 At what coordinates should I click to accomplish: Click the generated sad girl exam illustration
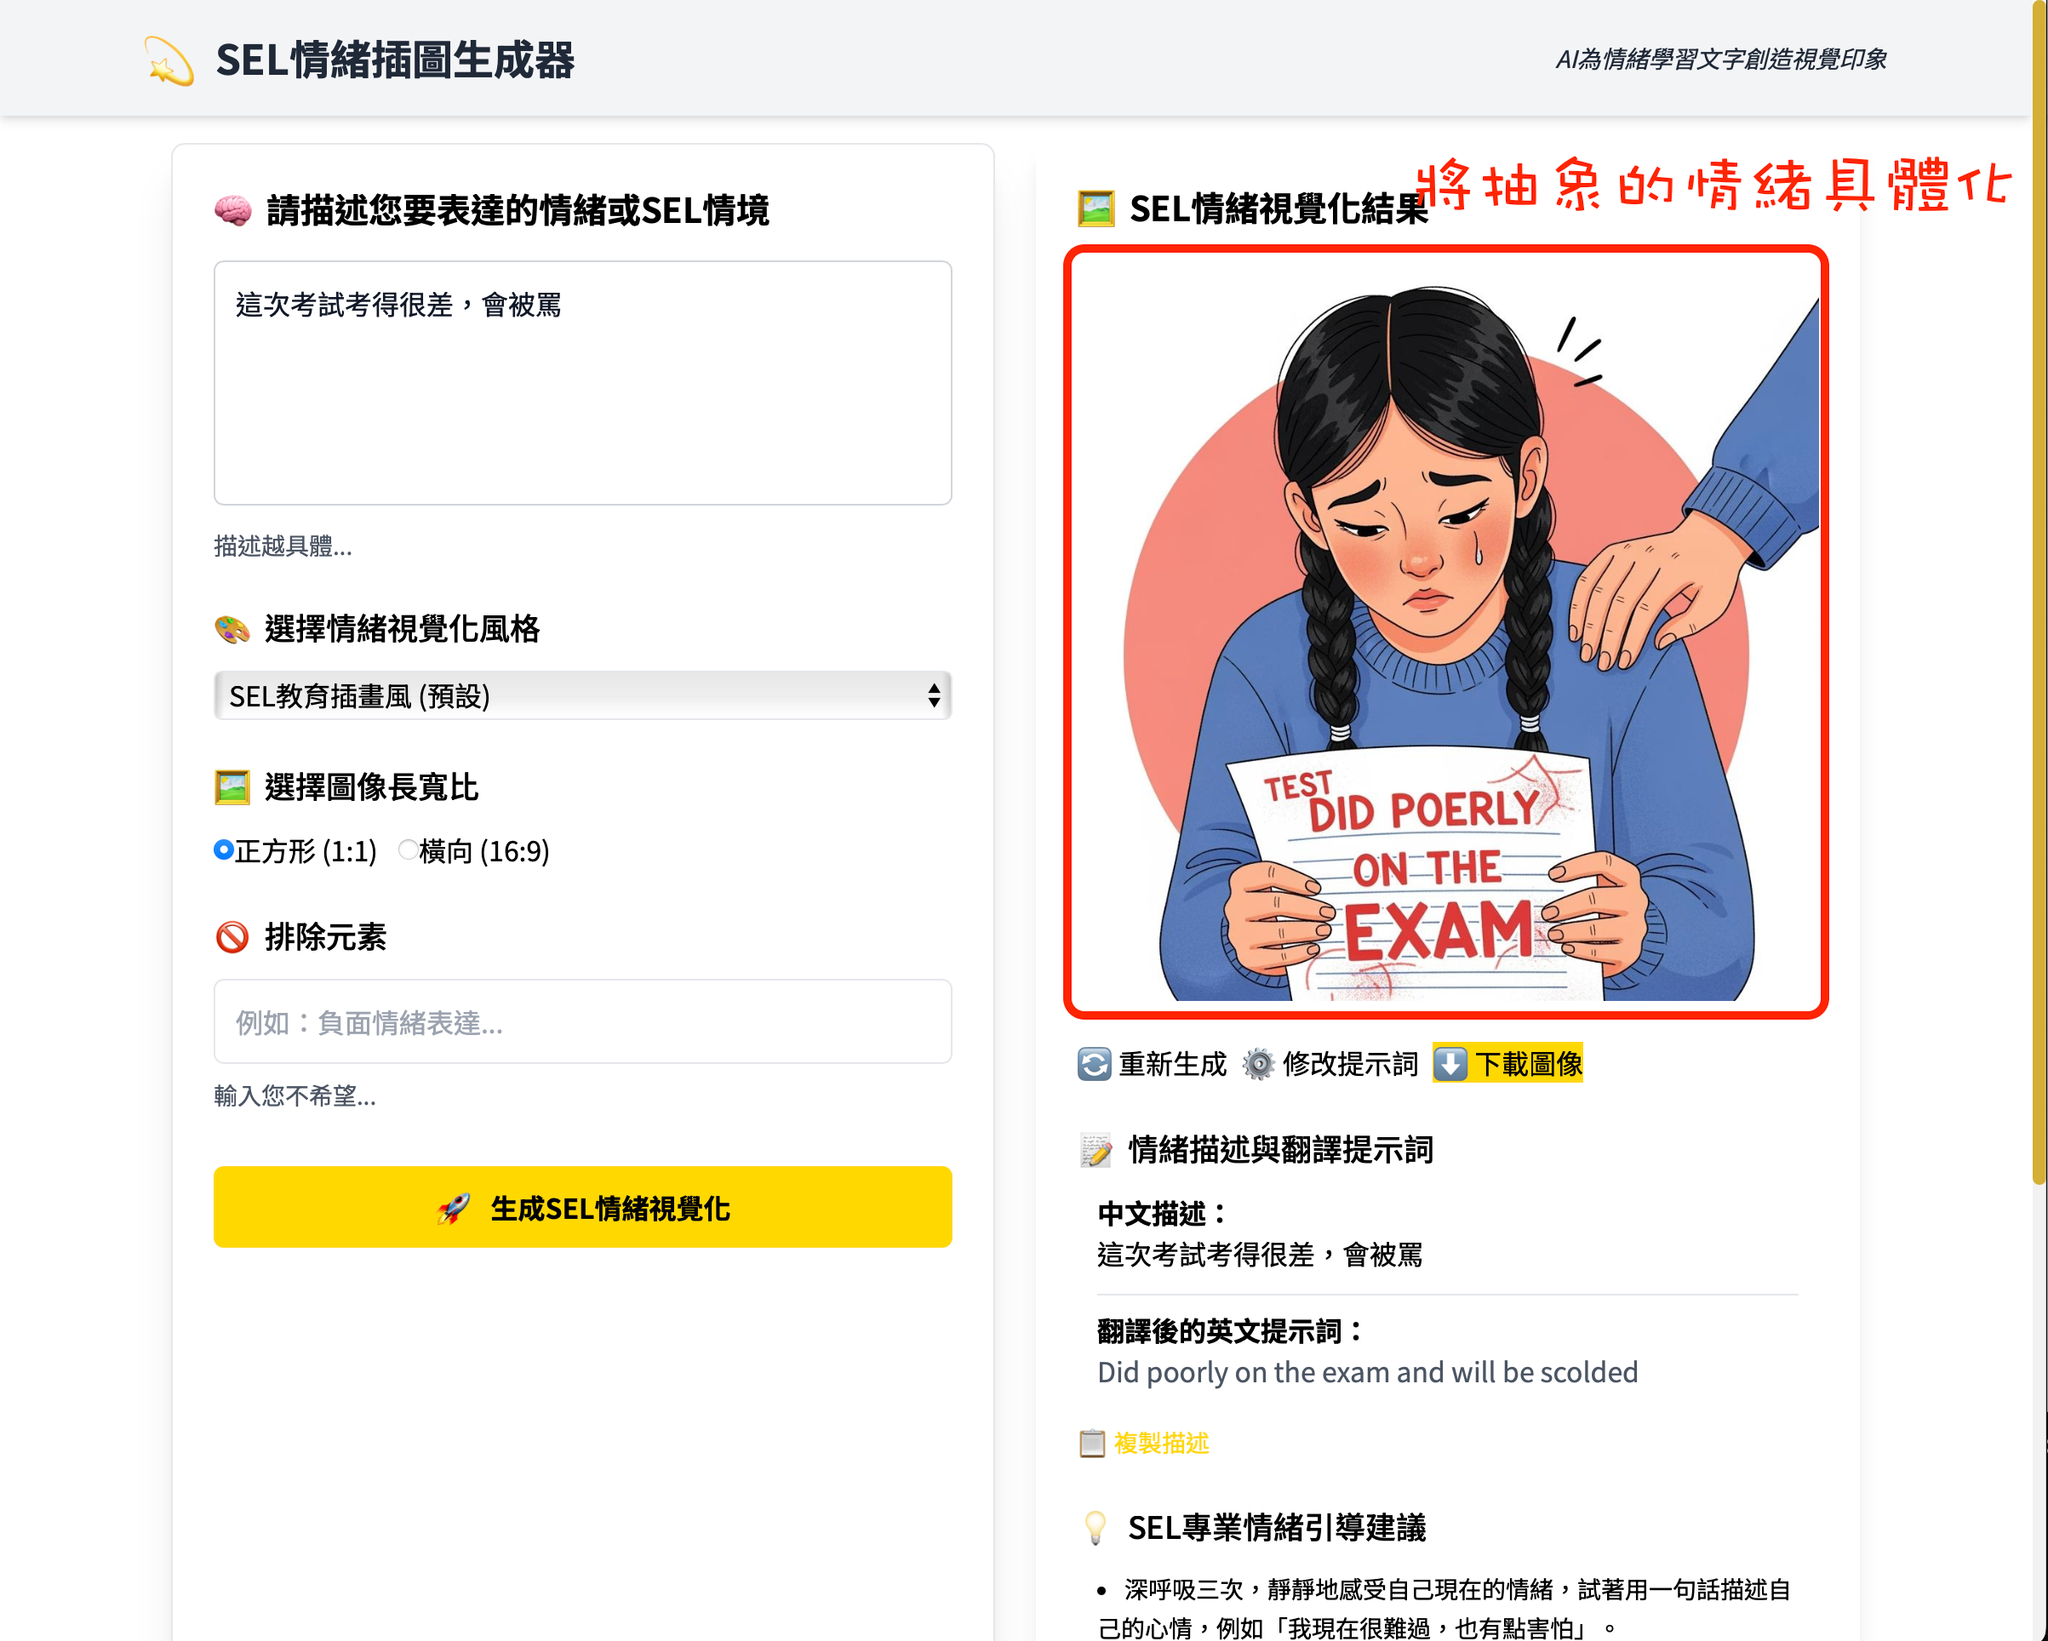click(1446, 632)
